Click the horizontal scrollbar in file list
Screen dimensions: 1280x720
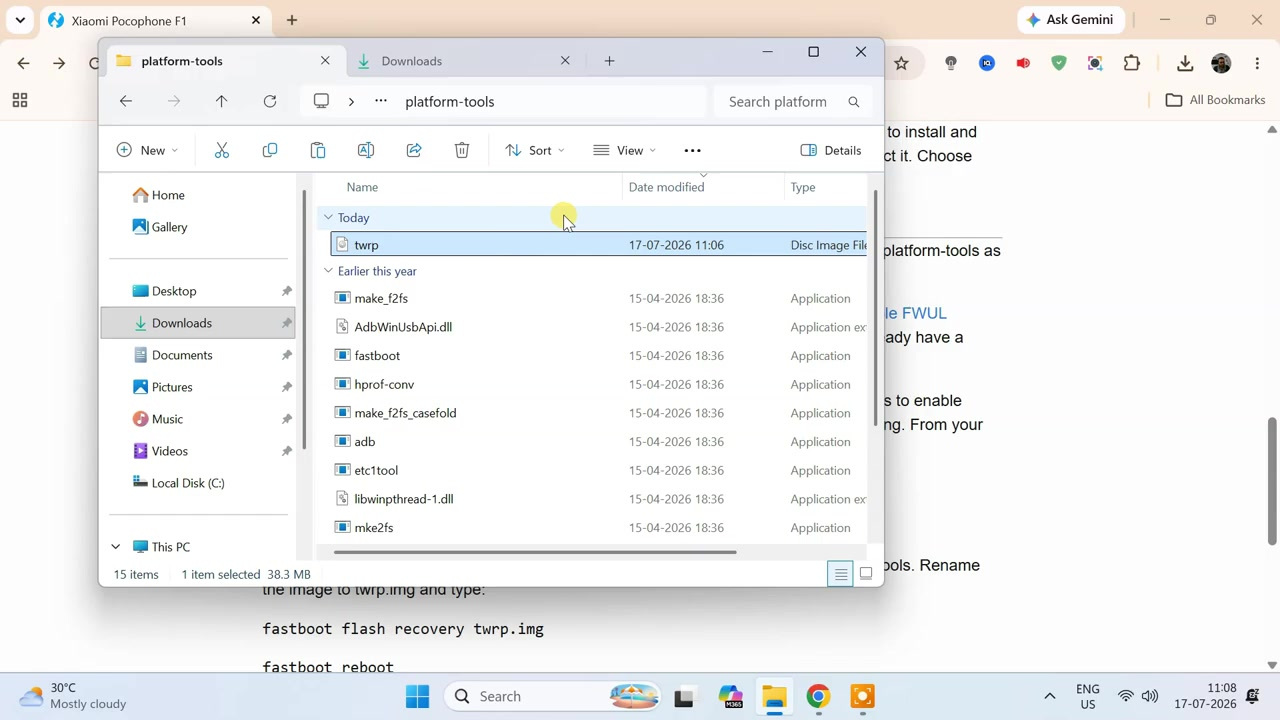(x=535, y=552)
